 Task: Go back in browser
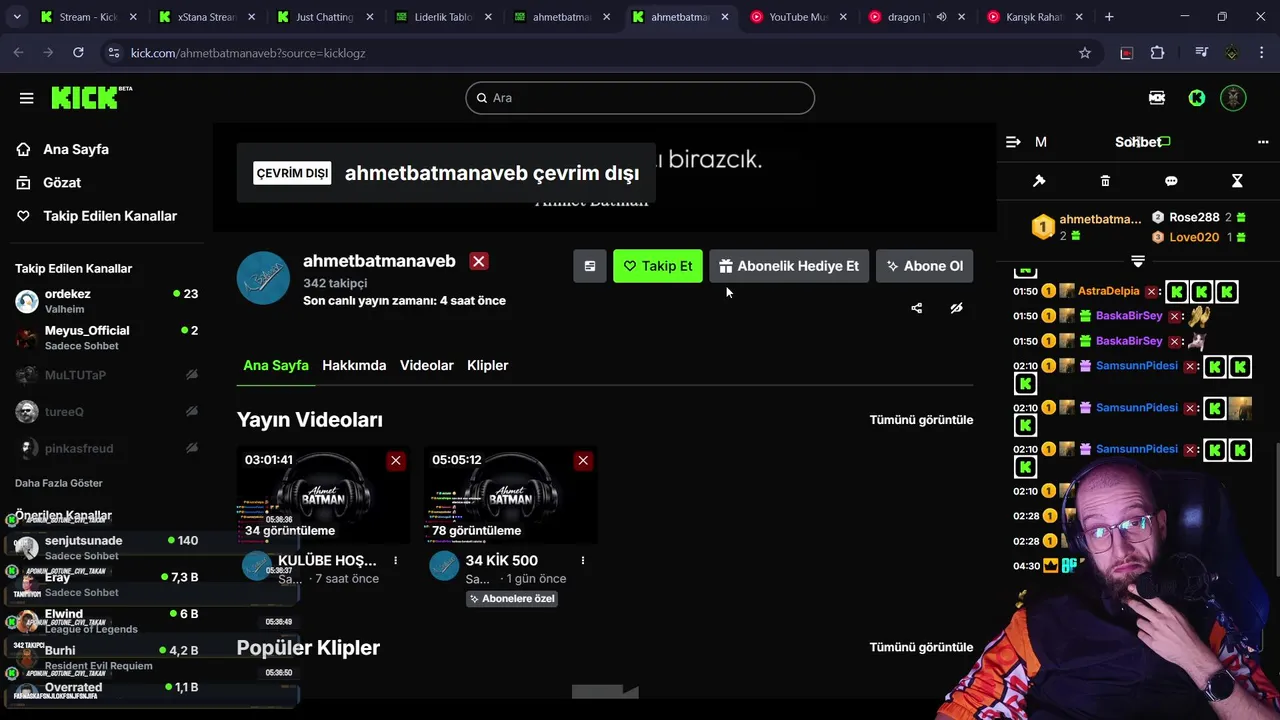[19, 53]
